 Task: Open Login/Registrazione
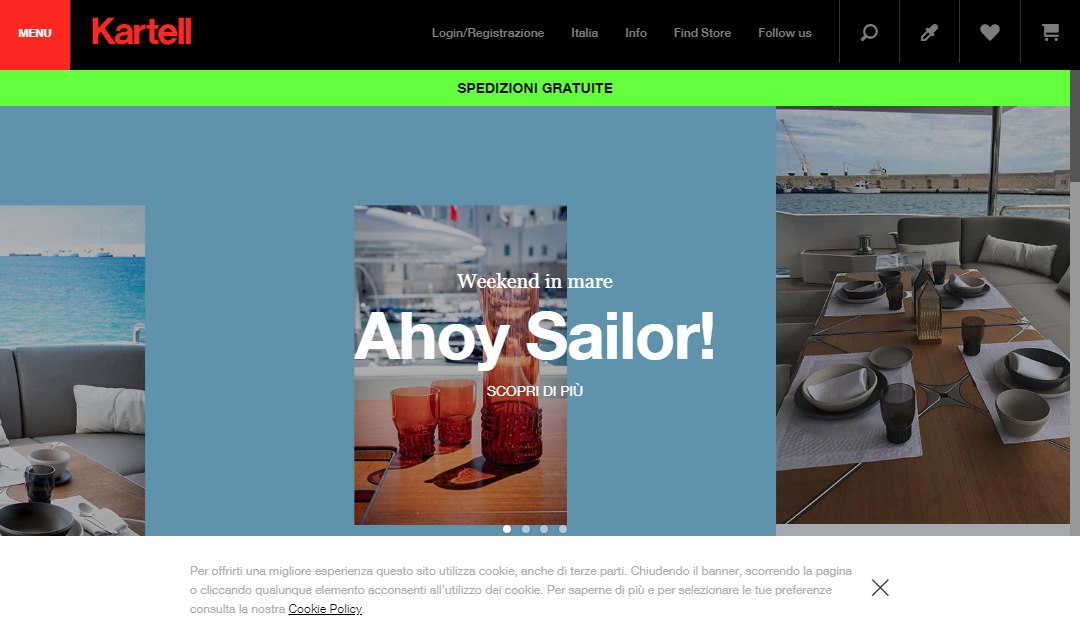click(488, 33)
